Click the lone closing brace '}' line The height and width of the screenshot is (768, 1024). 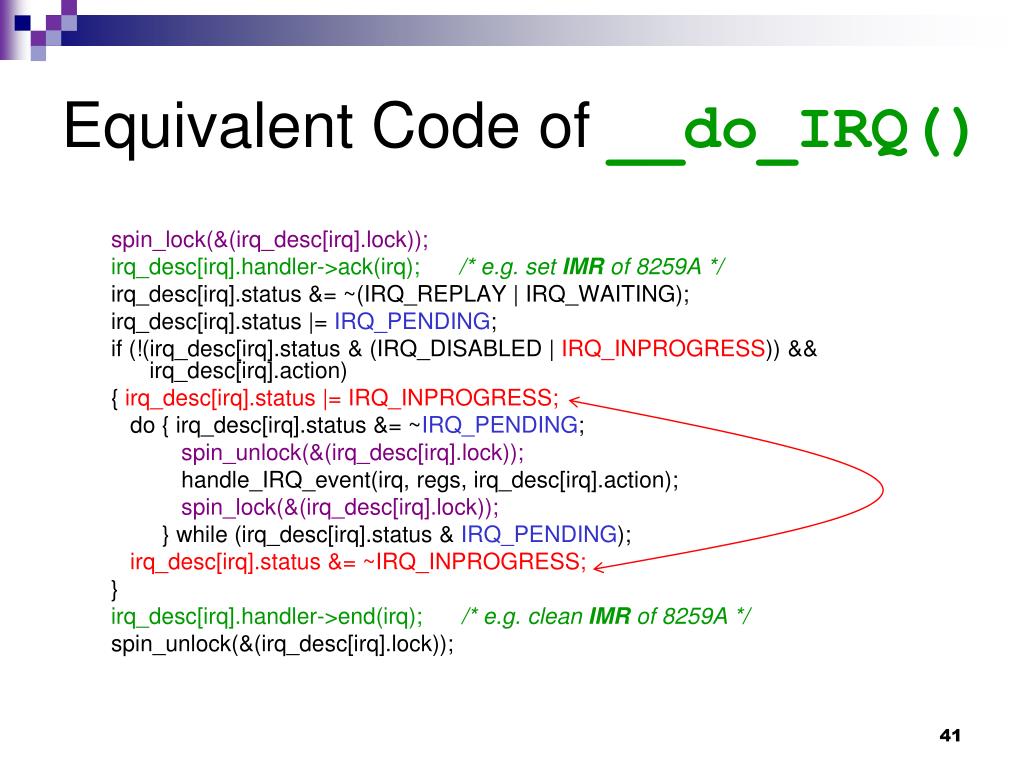(x=114, y=590)
